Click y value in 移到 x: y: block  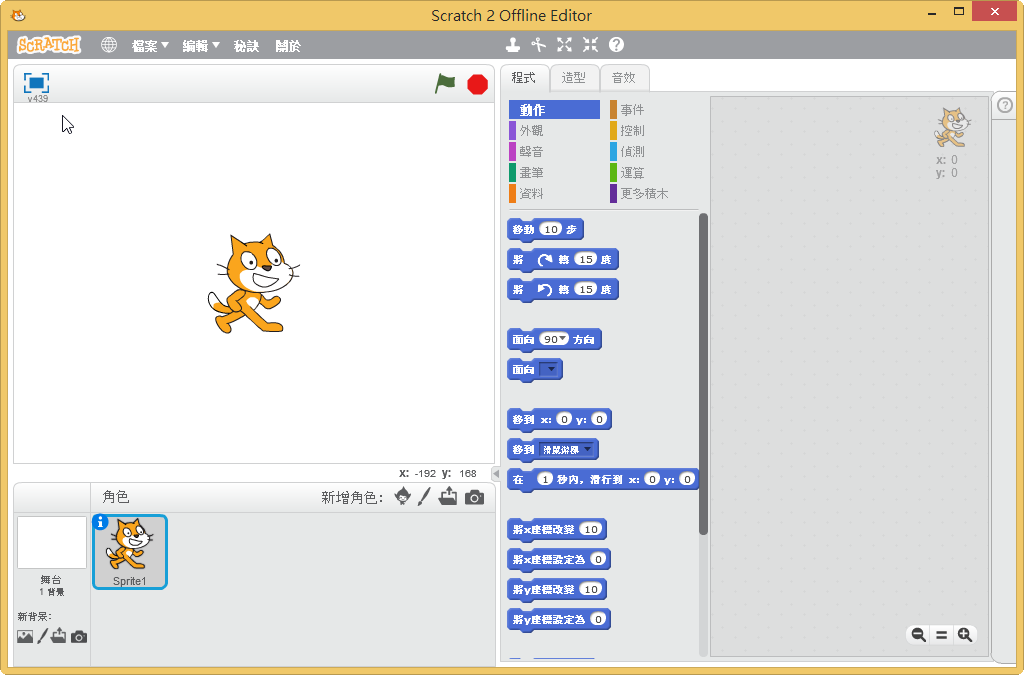599,419
